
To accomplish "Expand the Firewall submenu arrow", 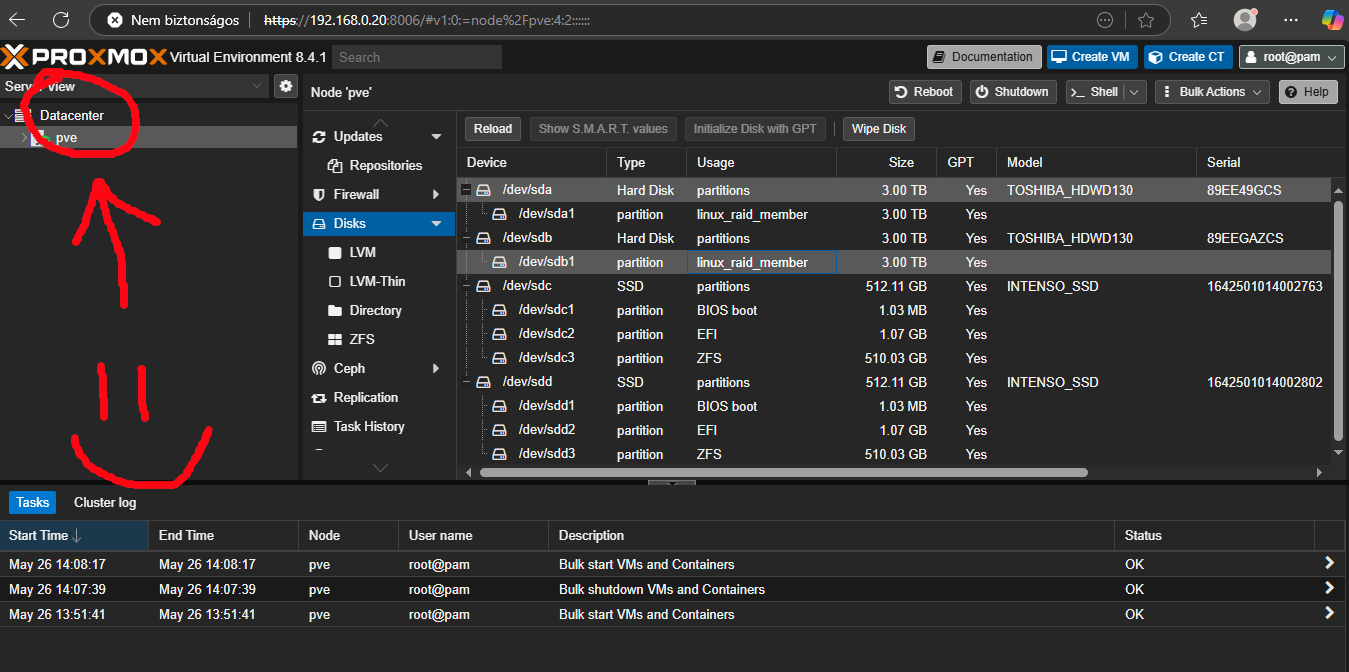I will 436,194.
